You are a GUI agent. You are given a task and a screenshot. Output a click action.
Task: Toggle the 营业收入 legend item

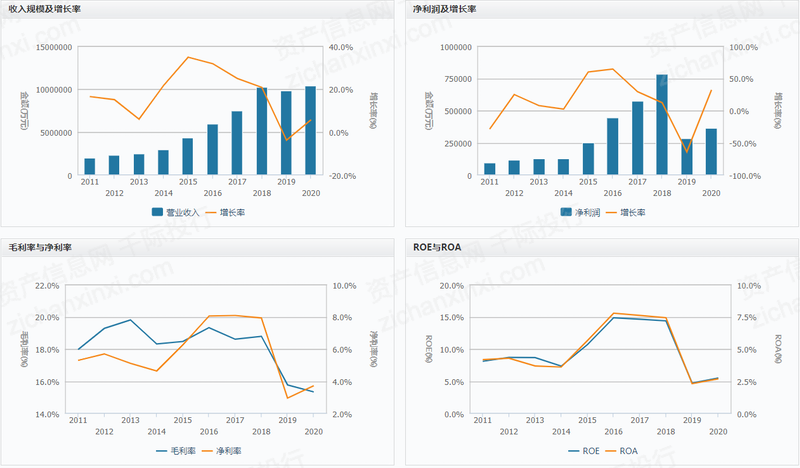tap(176, 212)
